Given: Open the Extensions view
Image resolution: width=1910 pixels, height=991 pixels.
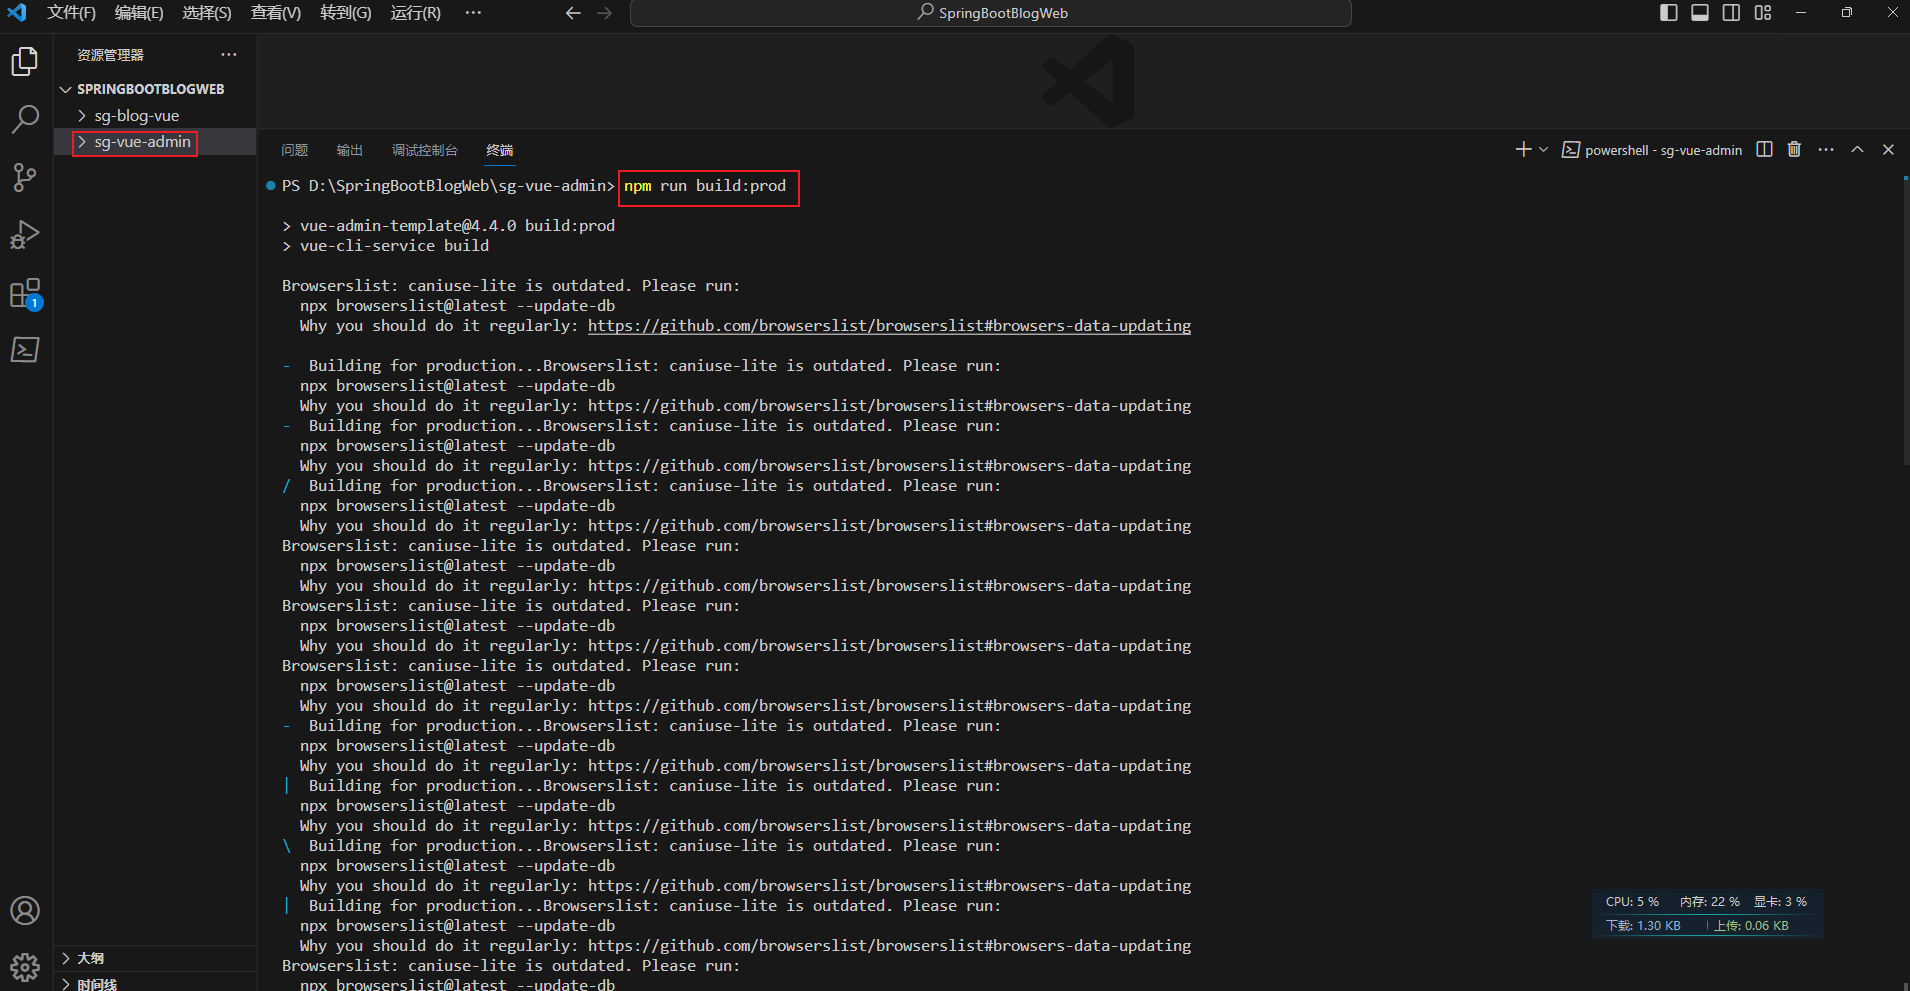Looking at the screenshot, I should click(25, 293).
